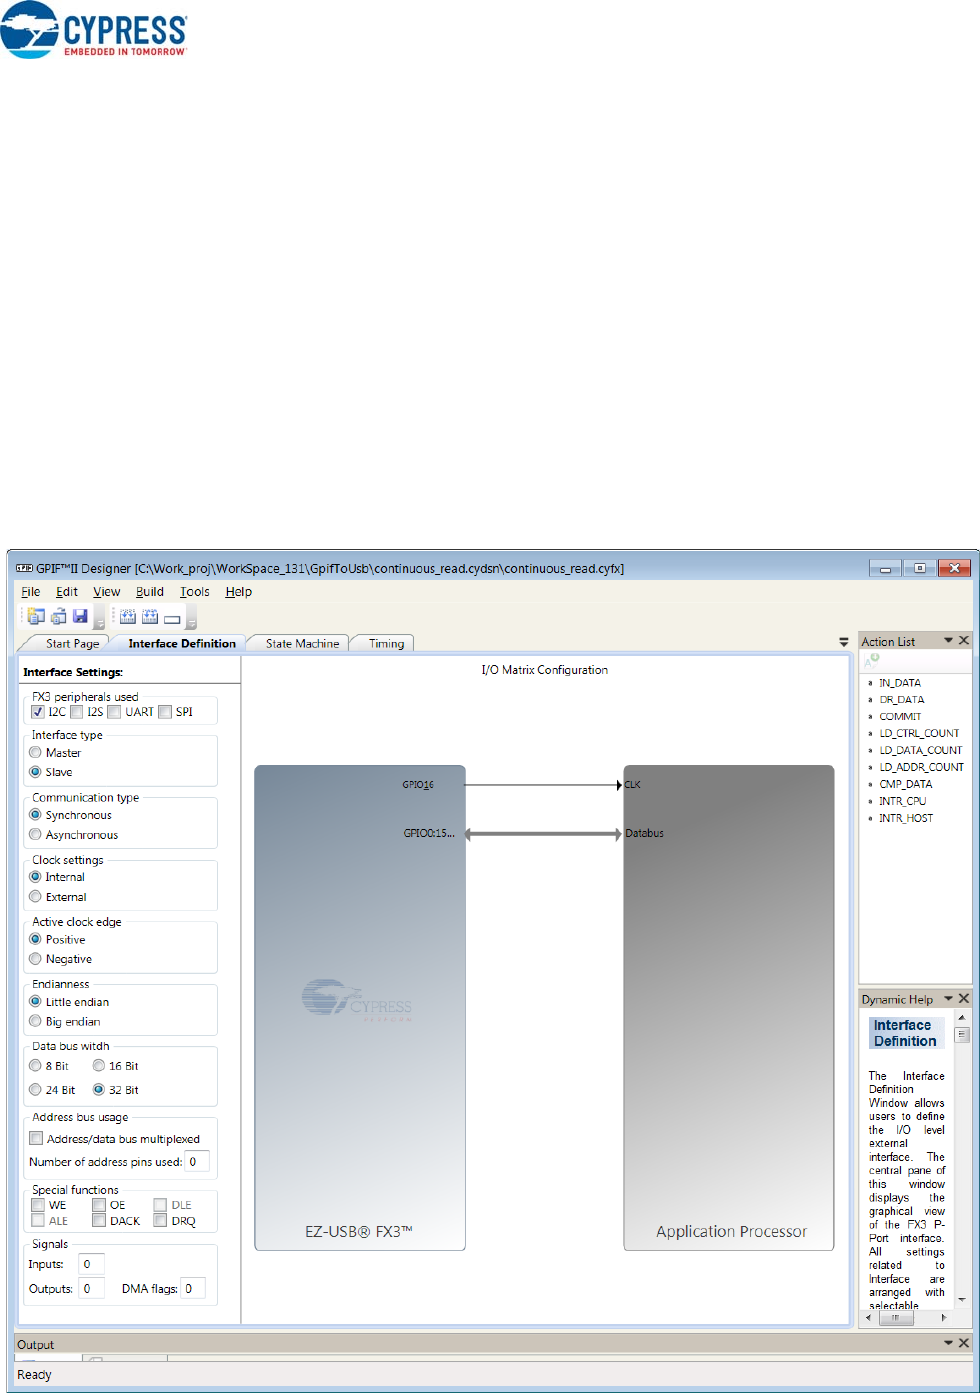Click the Dynamic Help vertical scrollbar thumb
980x1393 pixels.
(x=962, y=1035)
